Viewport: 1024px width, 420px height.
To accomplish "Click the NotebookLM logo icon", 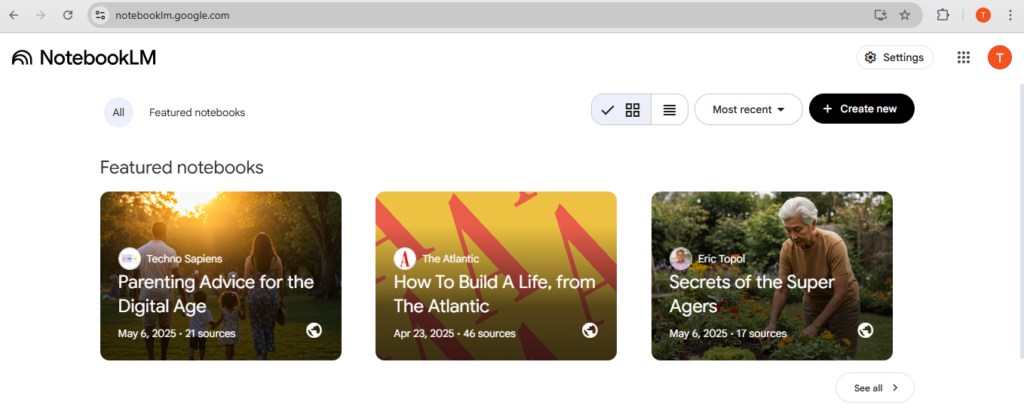I will point(22,58).
